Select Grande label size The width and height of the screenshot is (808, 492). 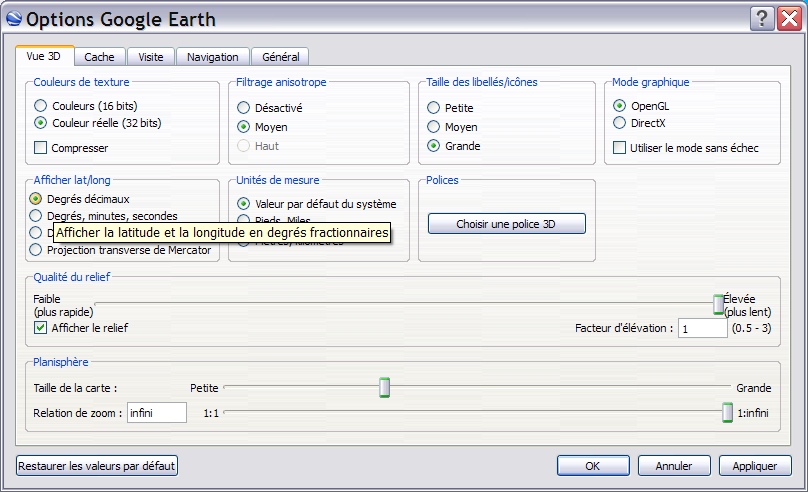pyautogui.click(x=454, y=146)
